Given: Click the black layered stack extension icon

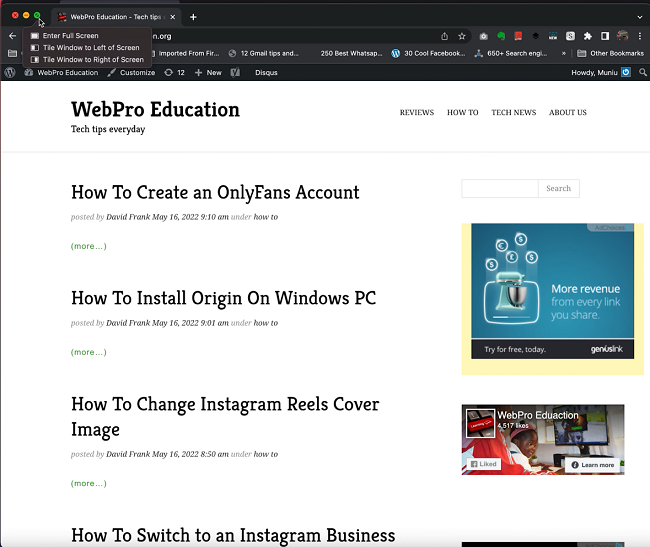Looking at the screenshot, I should point(536,36).
